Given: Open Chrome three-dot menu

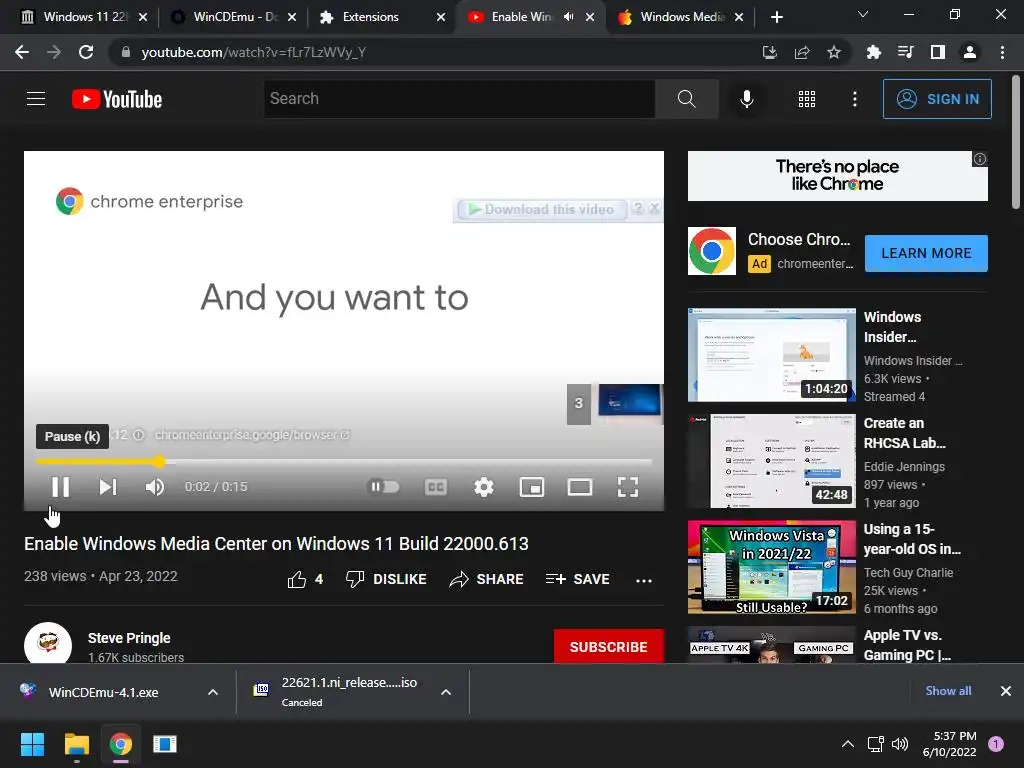Looking at the screenshot, I should (1002, 52).
